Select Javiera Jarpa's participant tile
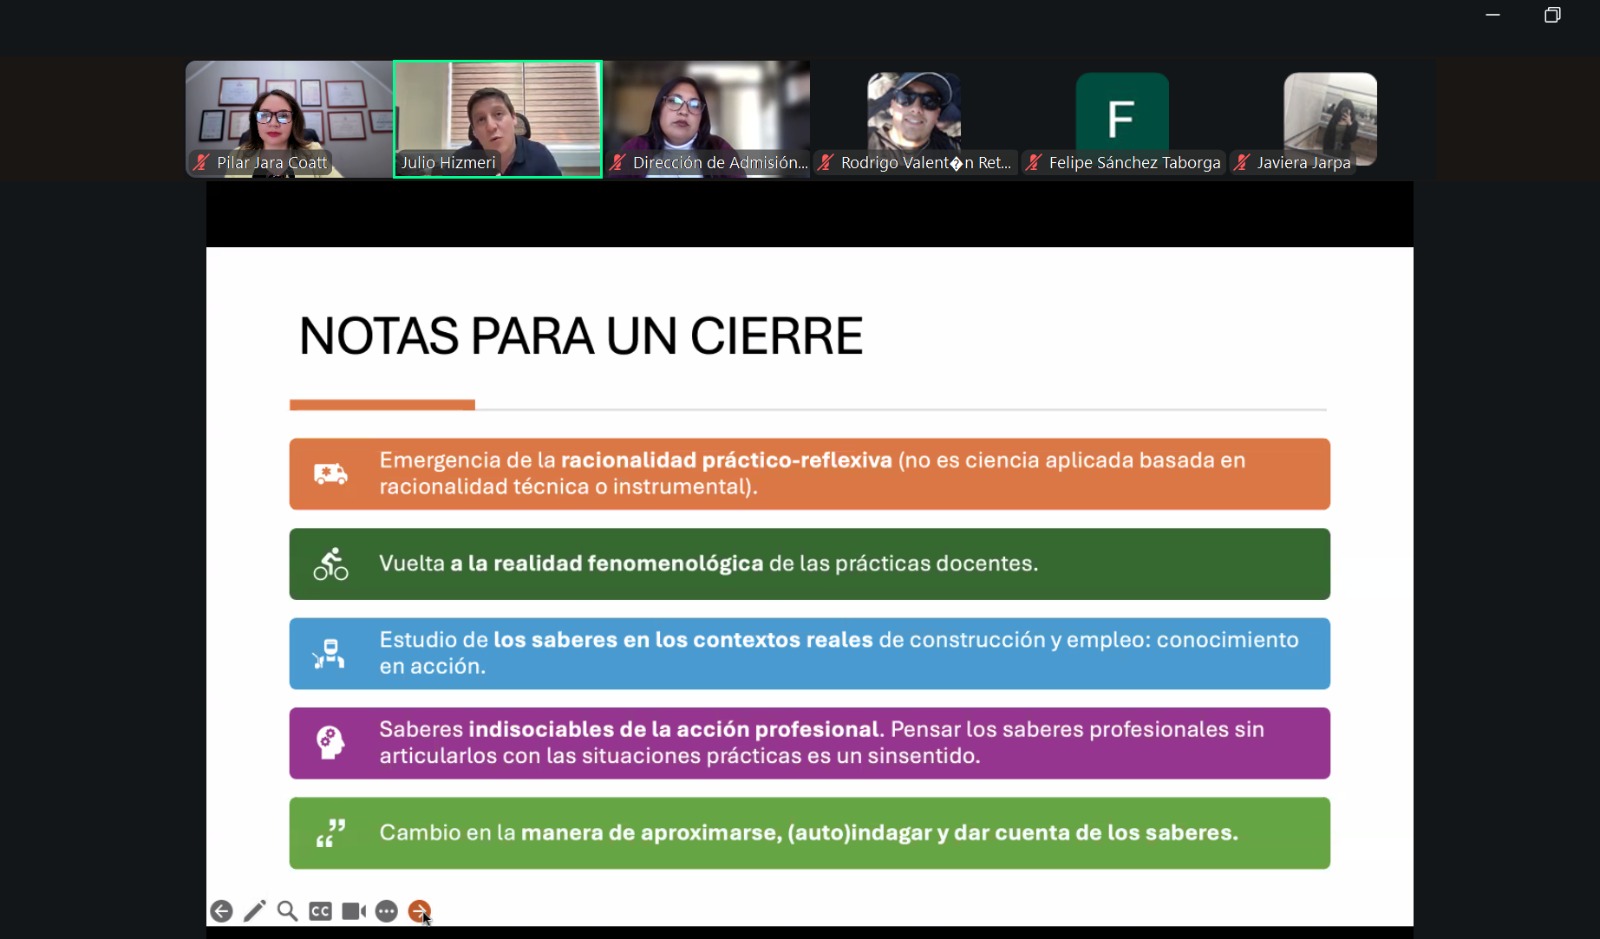The height and width of the screenshot is (939, 1600). pyautogui.click(x=1330, y=112)
